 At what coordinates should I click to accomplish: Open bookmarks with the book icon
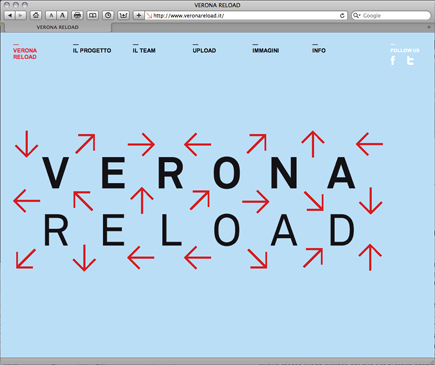93,15
